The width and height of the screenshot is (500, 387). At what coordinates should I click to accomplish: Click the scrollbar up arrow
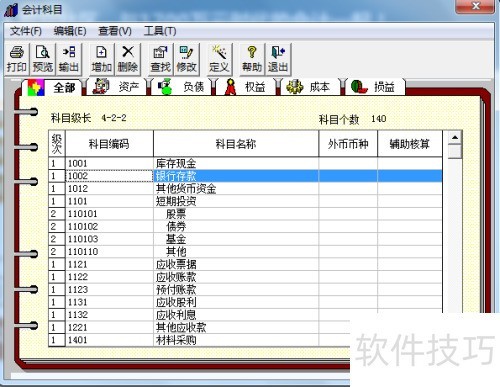tap(455, 137)
